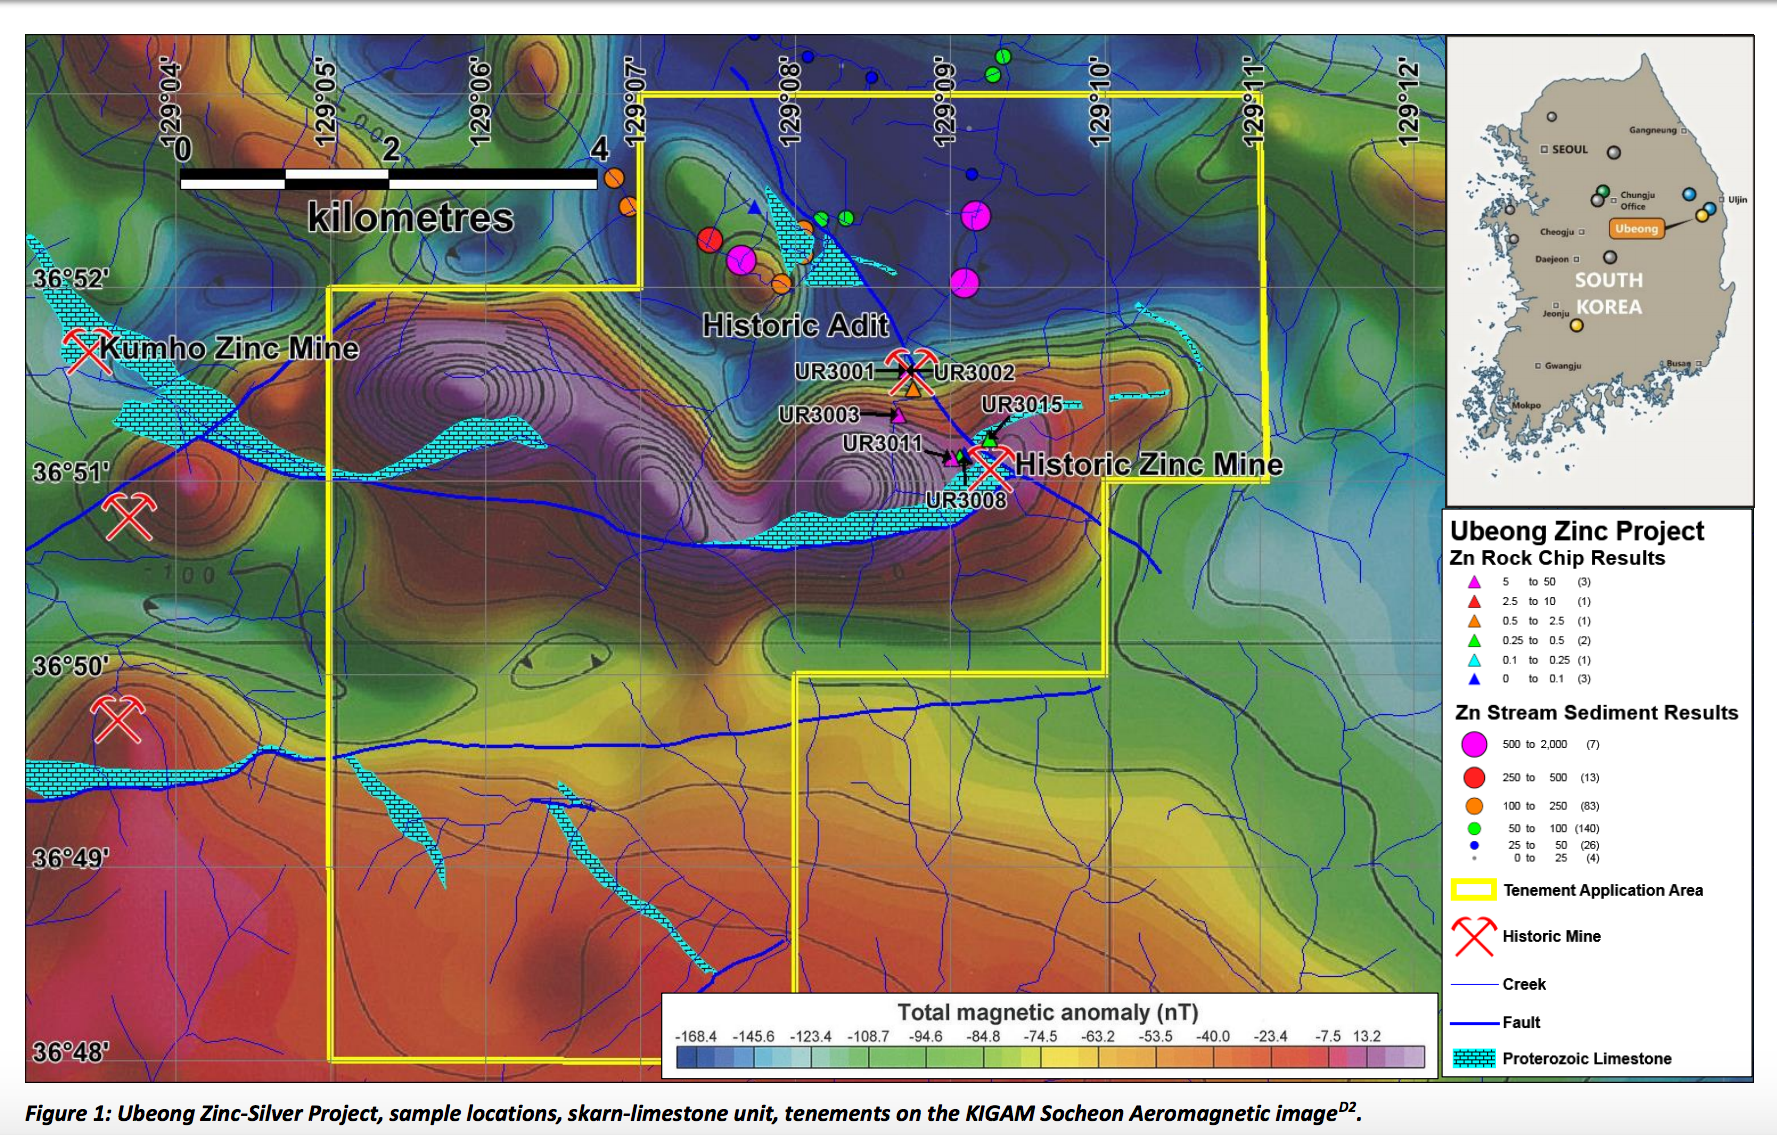Click the 36°52' latitude label
This screenshot has width=1777, height=1135.
click(70, 278)
